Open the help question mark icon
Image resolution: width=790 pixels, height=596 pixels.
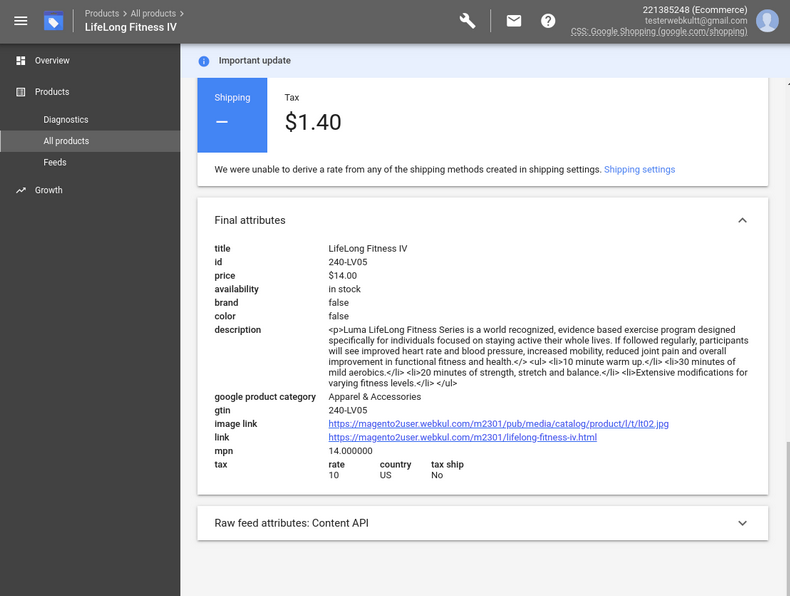pyautogui.click(x=548, y=21)
